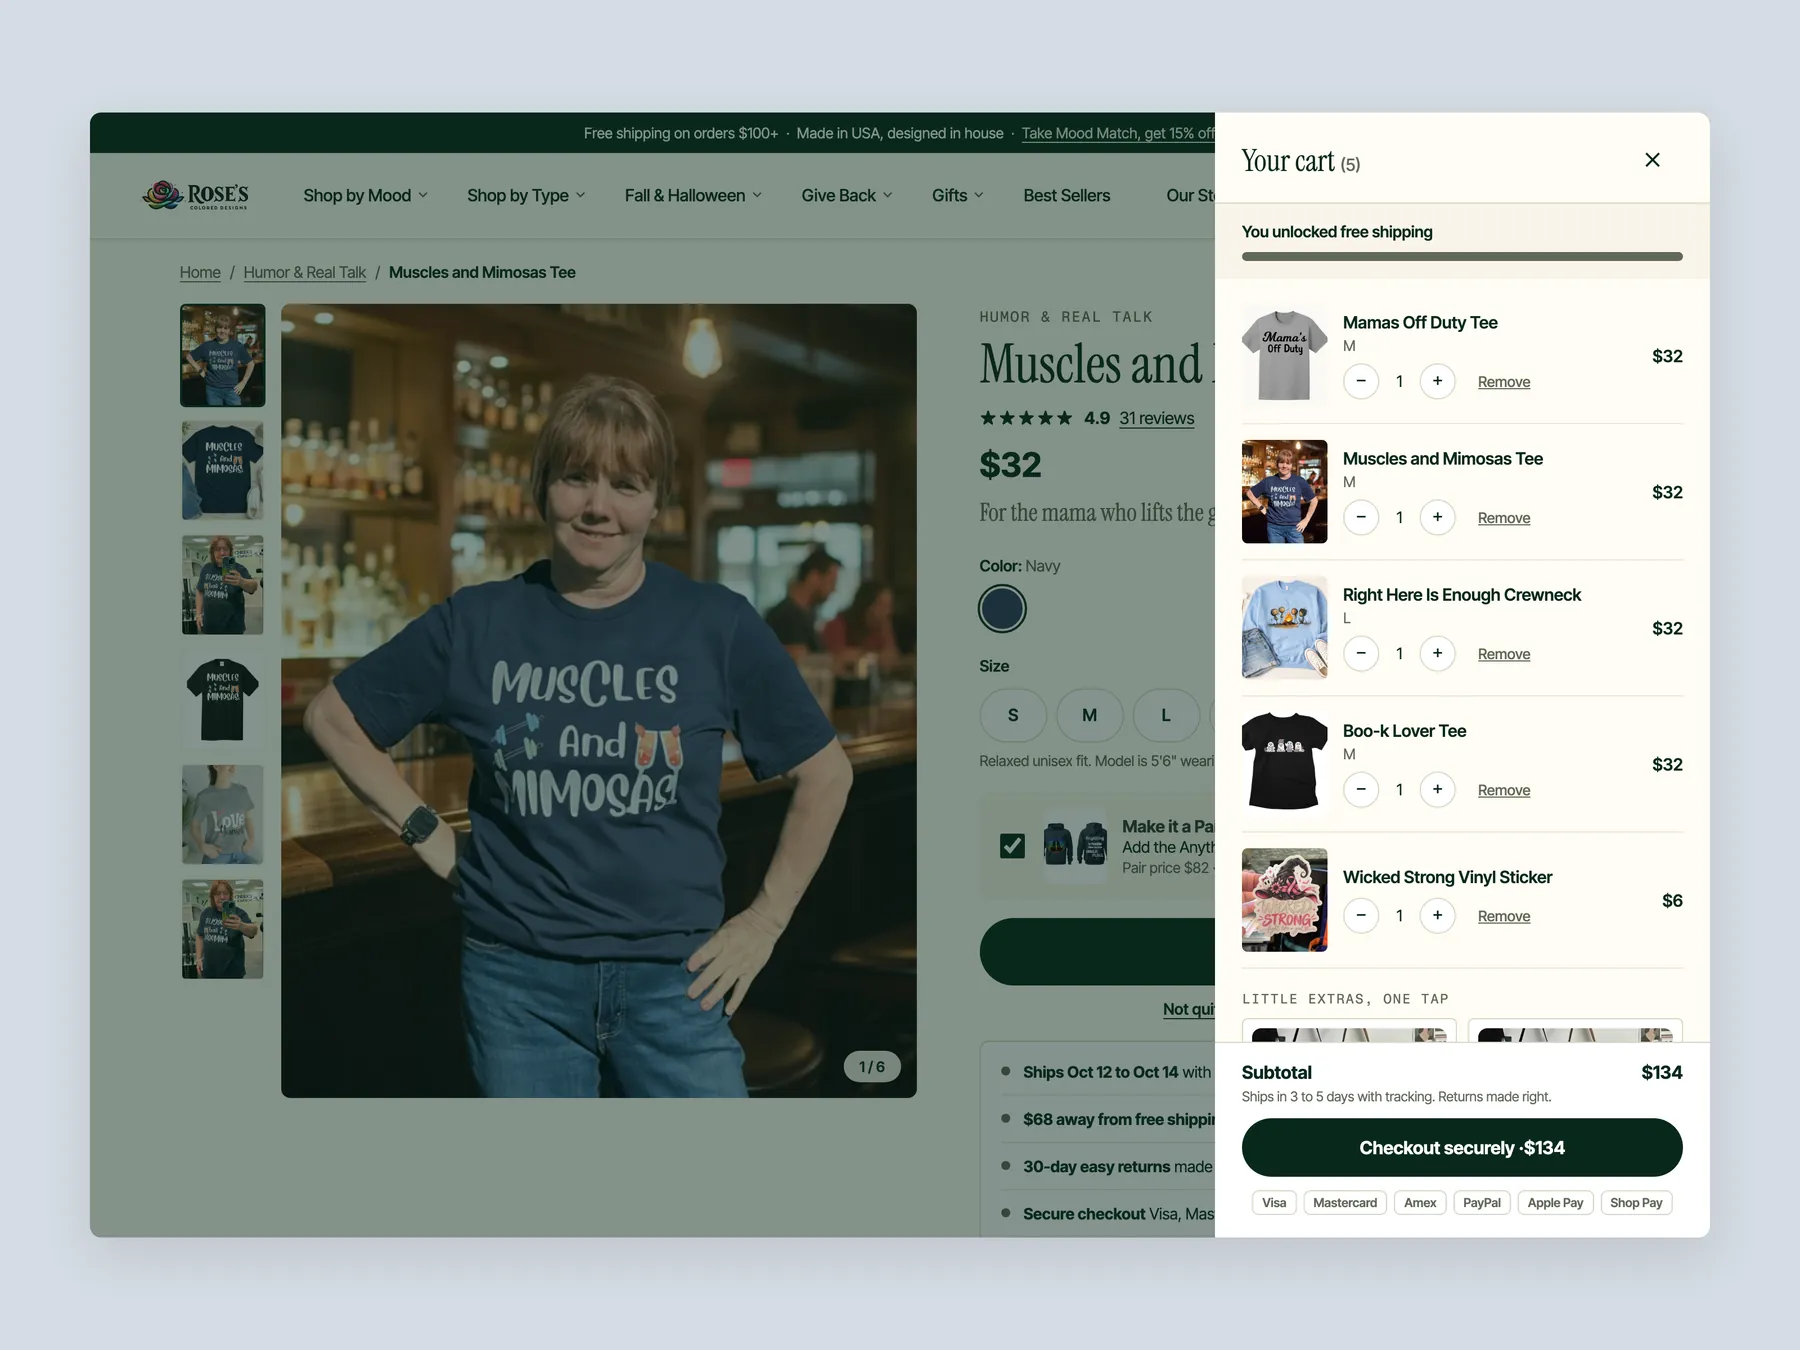Increase quantity of Right Here Is Enough Crewneck
The image size is (1800, 1350).
pos(1437,653)
